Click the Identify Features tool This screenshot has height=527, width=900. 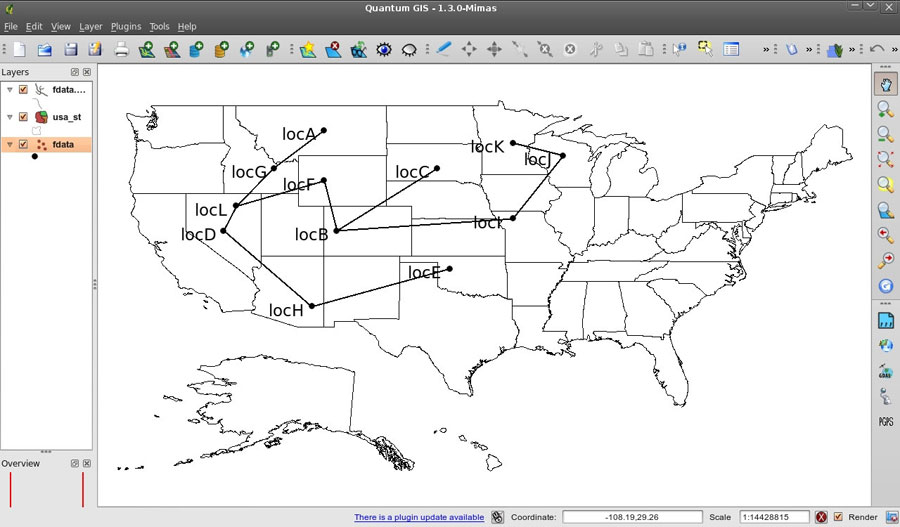pyautogui.click(x=680, y=49)
